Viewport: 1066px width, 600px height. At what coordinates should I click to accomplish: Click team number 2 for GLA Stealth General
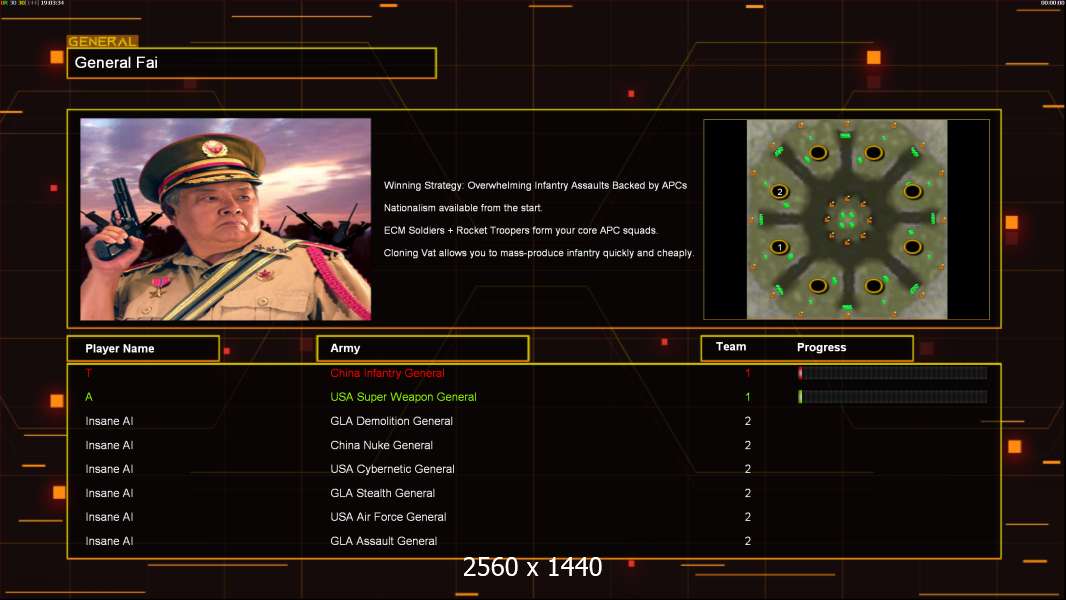click(x=748, y=493)
